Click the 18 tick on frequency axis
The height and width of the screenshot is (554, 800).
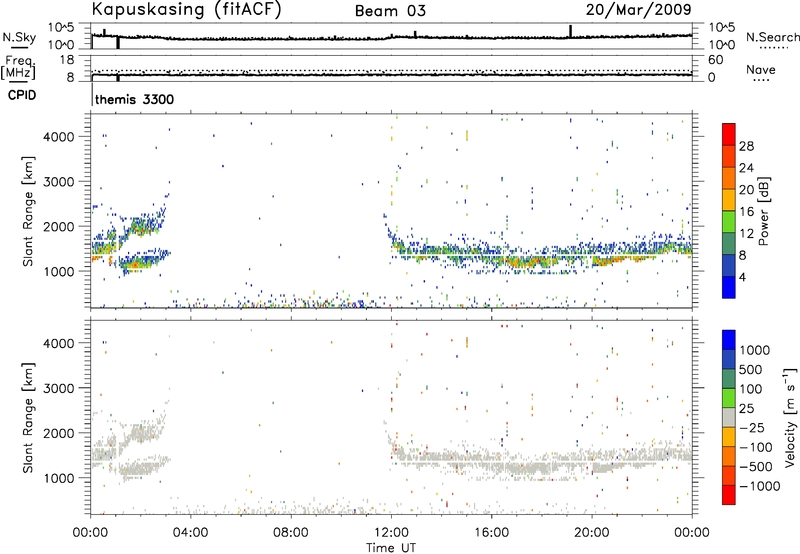[67, 60]
